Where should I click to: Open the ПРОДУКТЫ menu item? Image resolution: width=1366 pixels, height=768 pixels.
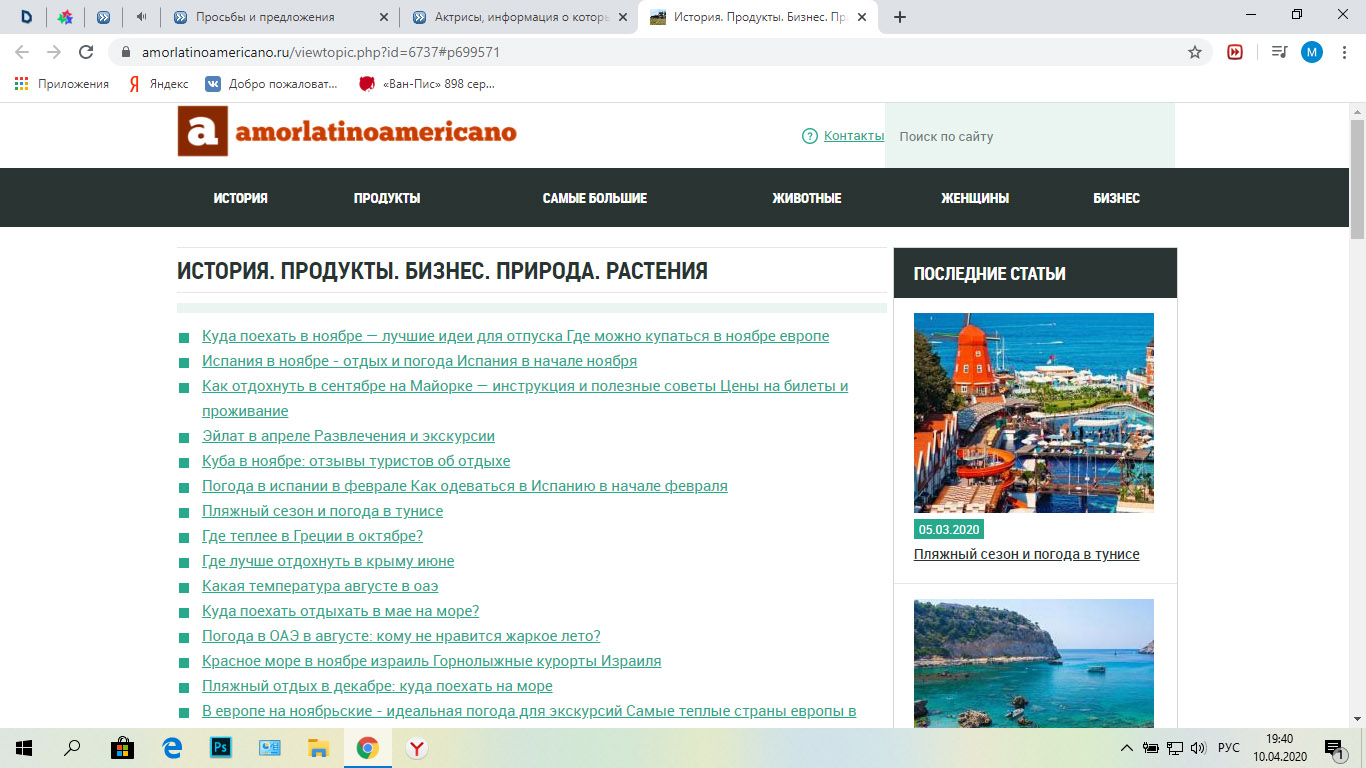pyautogui.click(x=387, y=198)
